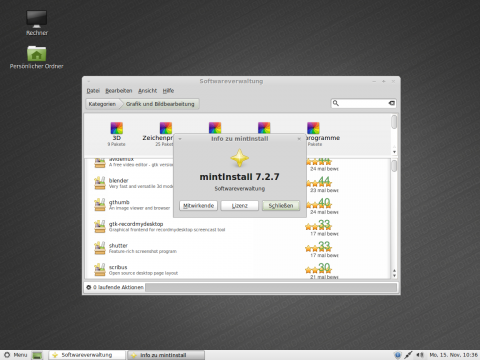Click the star logo in the mintInstall dialog
480x360 pixels.
tap(240, 158)
